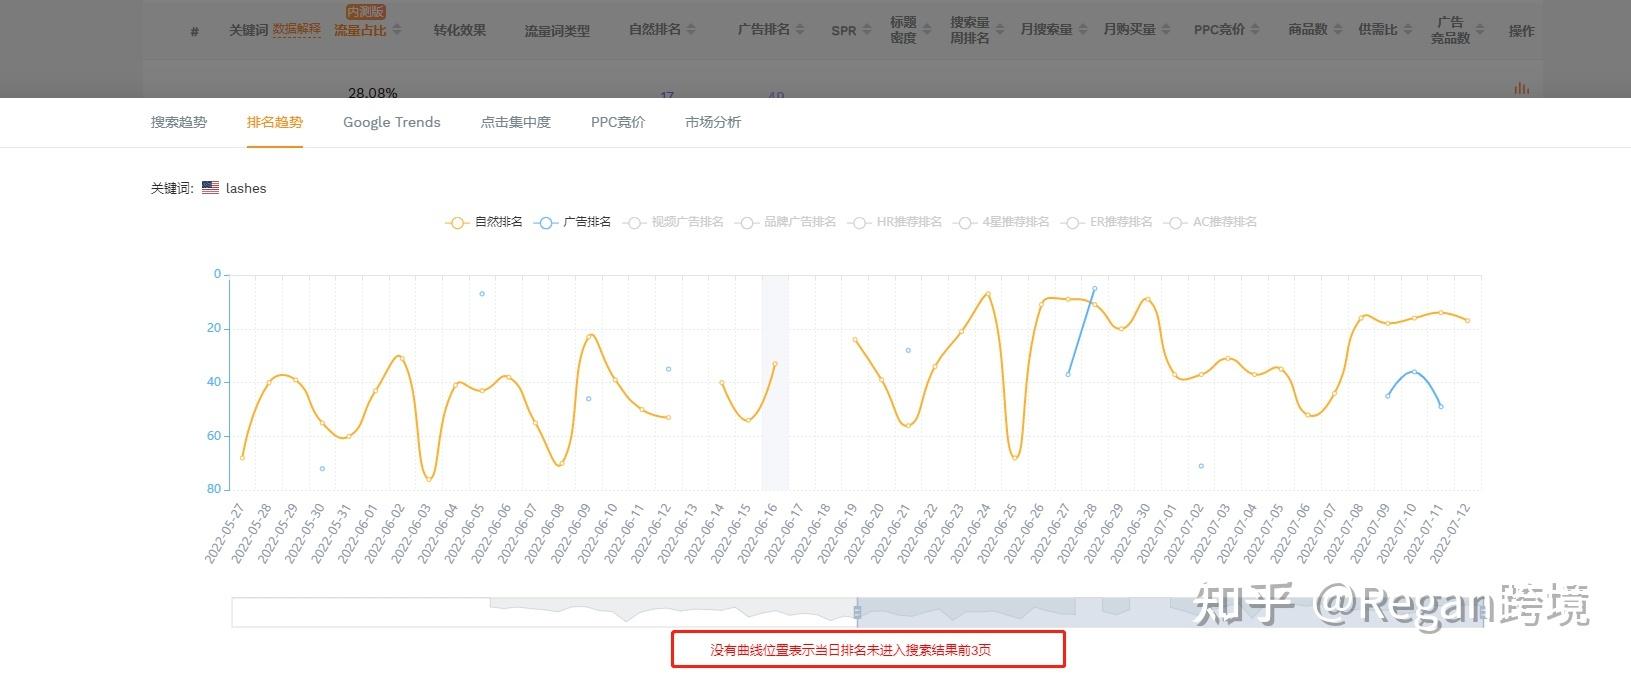Click the y-axis label 80
The height and width of the screenshot is (677, 1631).
click(x=213, y=489)
